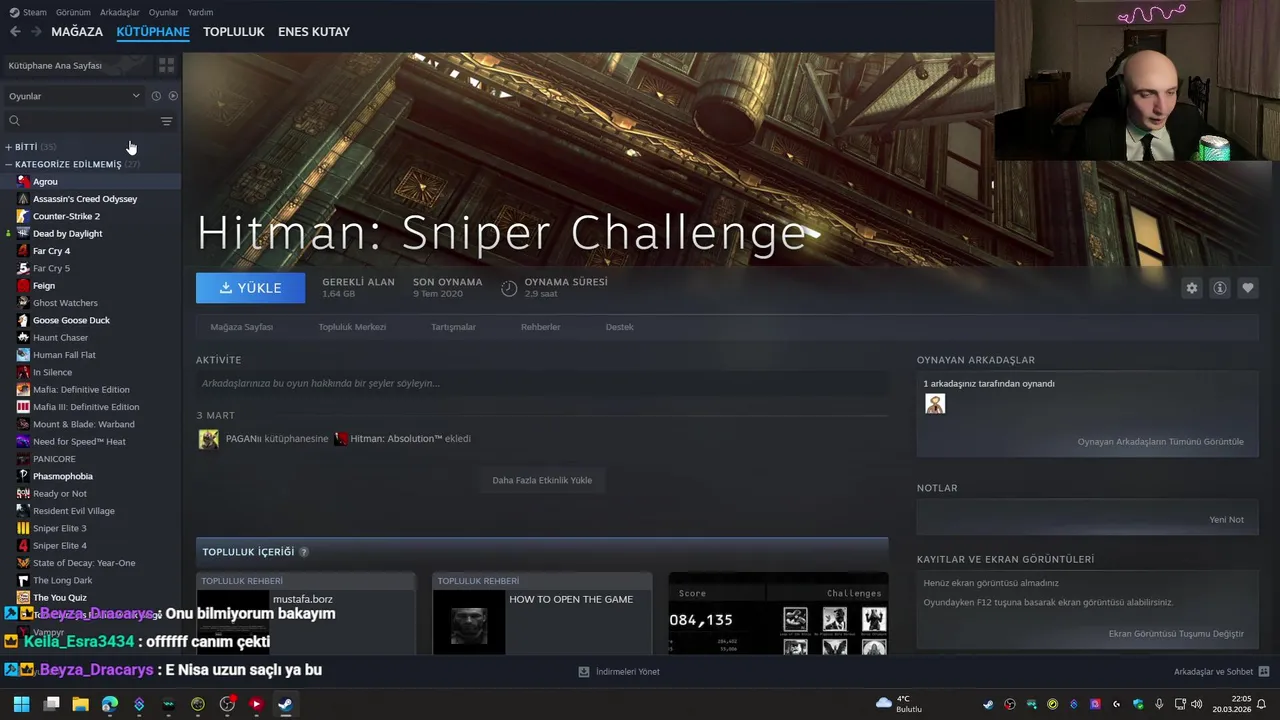
Task: Open the Oyunlar menu in menu bar
Action: click(x=163, y=12)
